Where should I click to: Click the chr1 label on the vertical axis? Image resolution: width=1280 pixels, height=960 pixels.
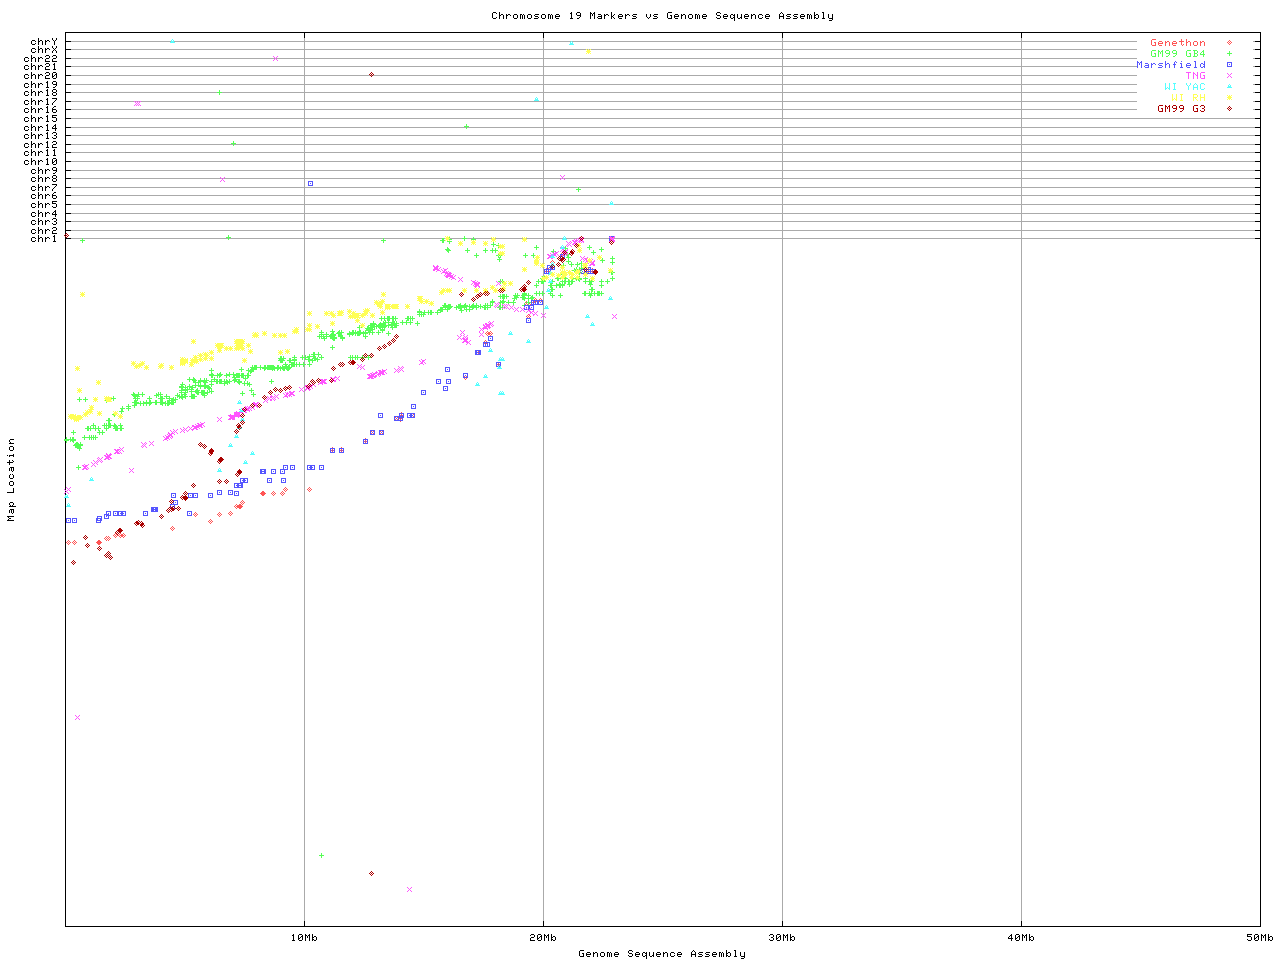point(44,239)
